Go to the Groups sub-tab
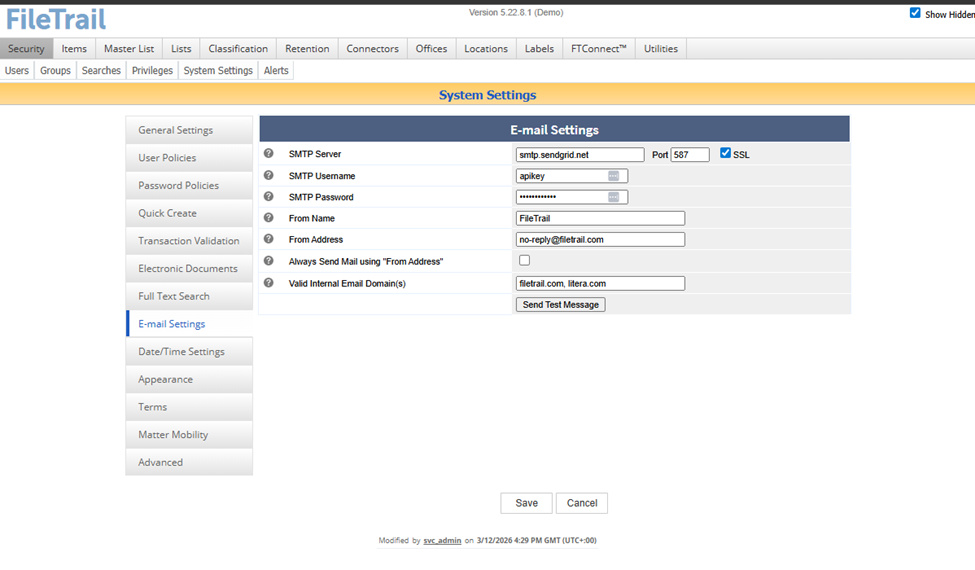 55,70
